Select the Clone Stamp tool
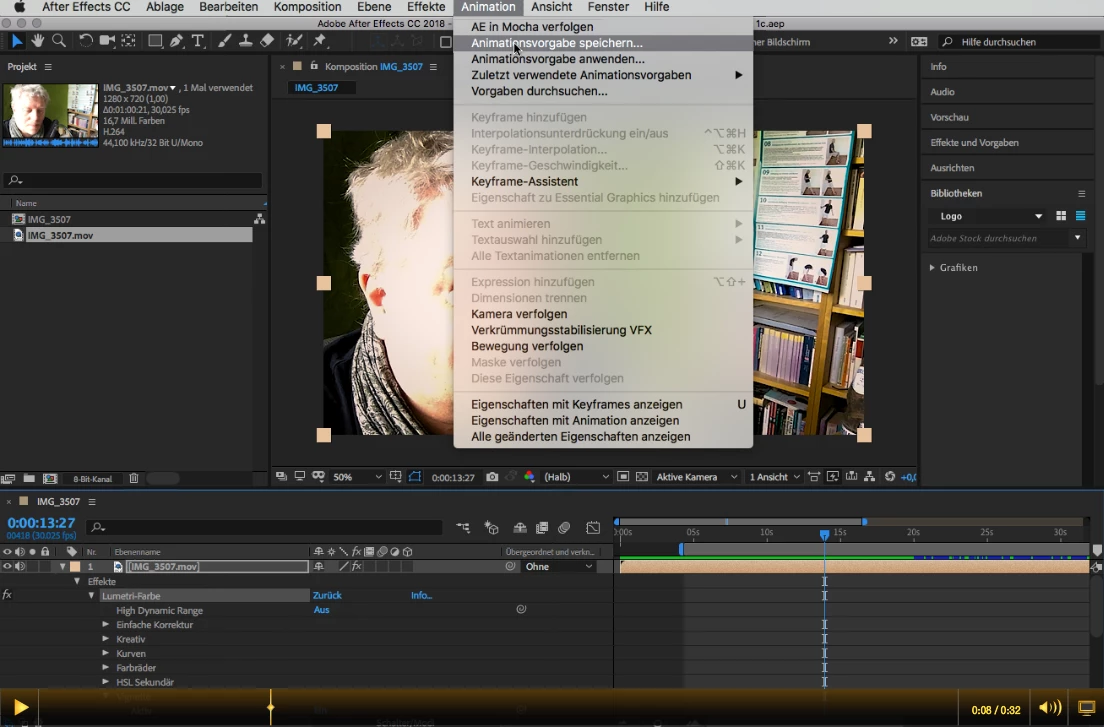Image resolution: width=1104 pixels, height=727 pixels. (x=245, y=41)
